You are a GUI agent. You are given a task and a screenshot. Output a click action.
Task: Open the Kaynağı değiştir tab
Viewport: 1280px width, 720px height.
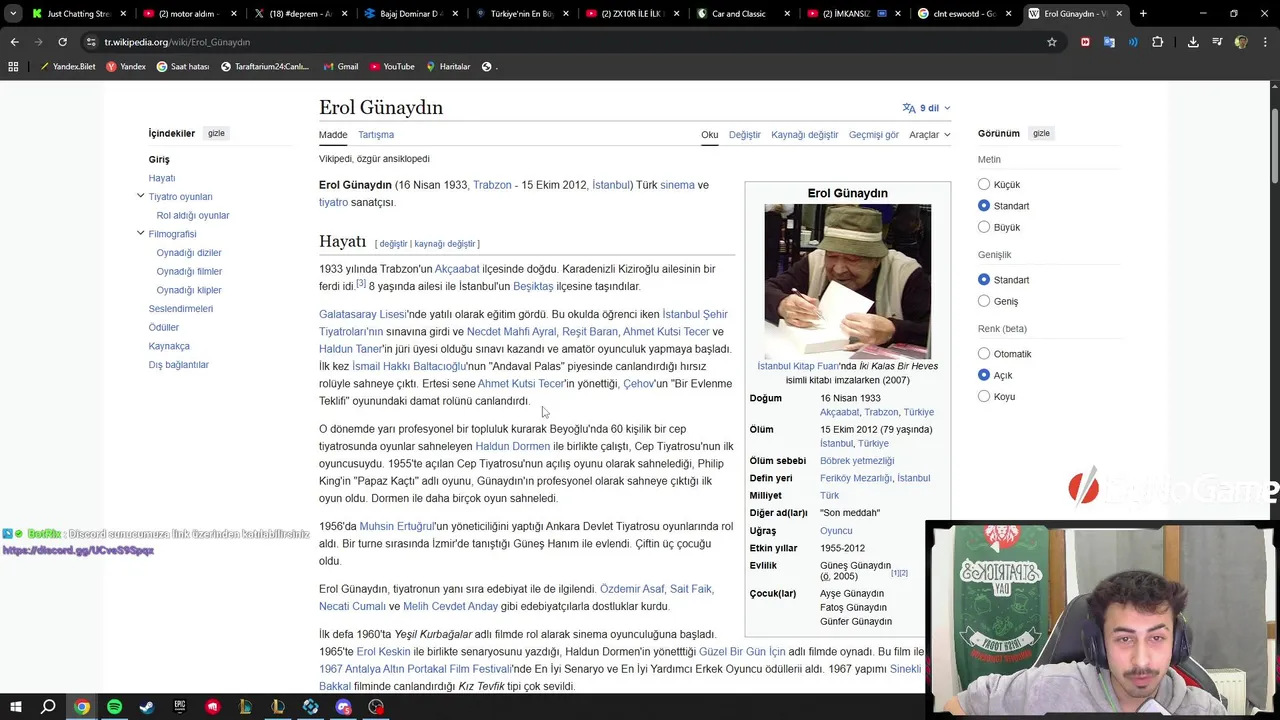pyautogui.click(x=805, y=135)
